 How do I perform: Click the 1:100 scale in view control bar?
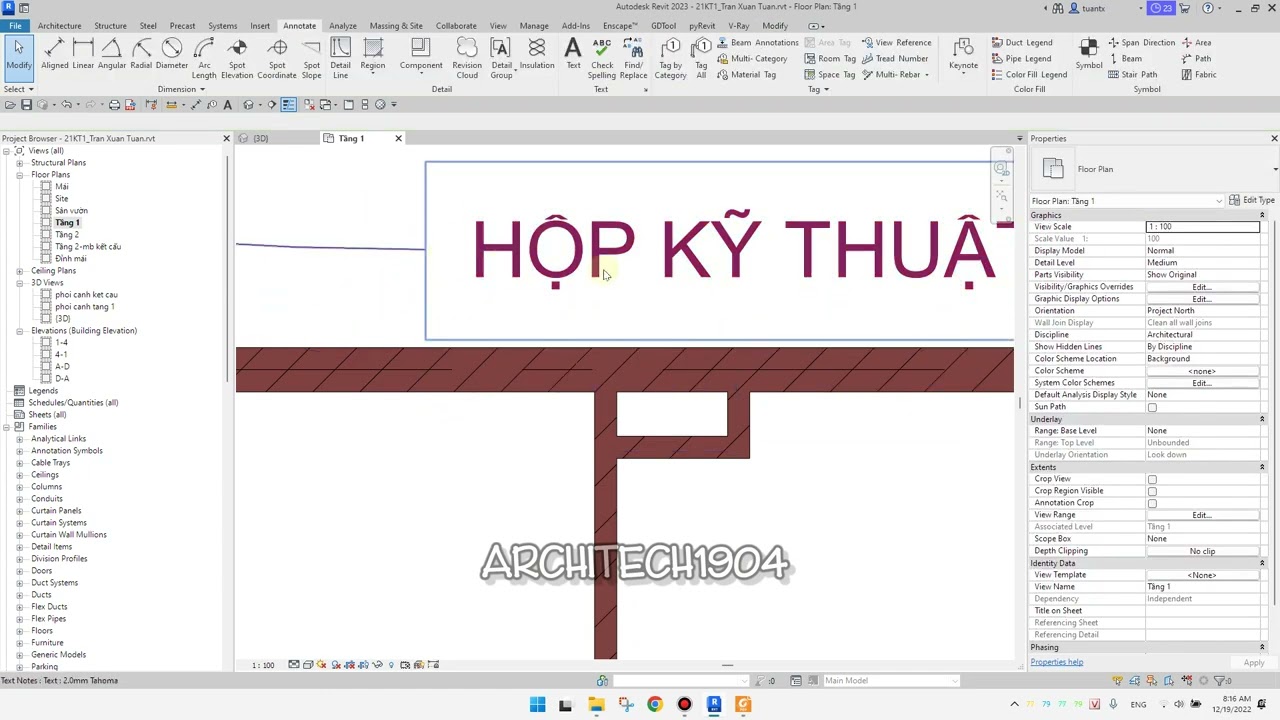(x=263, y=665)
